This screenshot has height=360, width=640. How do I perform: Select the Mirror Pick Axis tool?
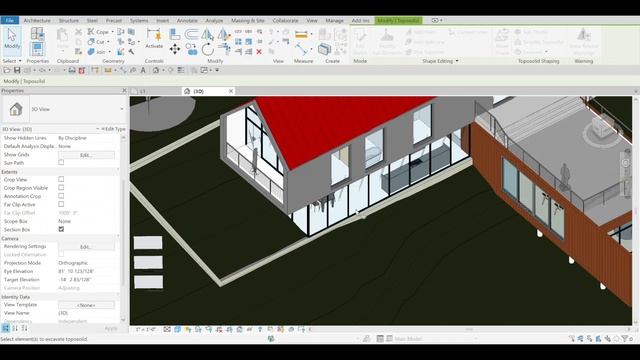207,34
